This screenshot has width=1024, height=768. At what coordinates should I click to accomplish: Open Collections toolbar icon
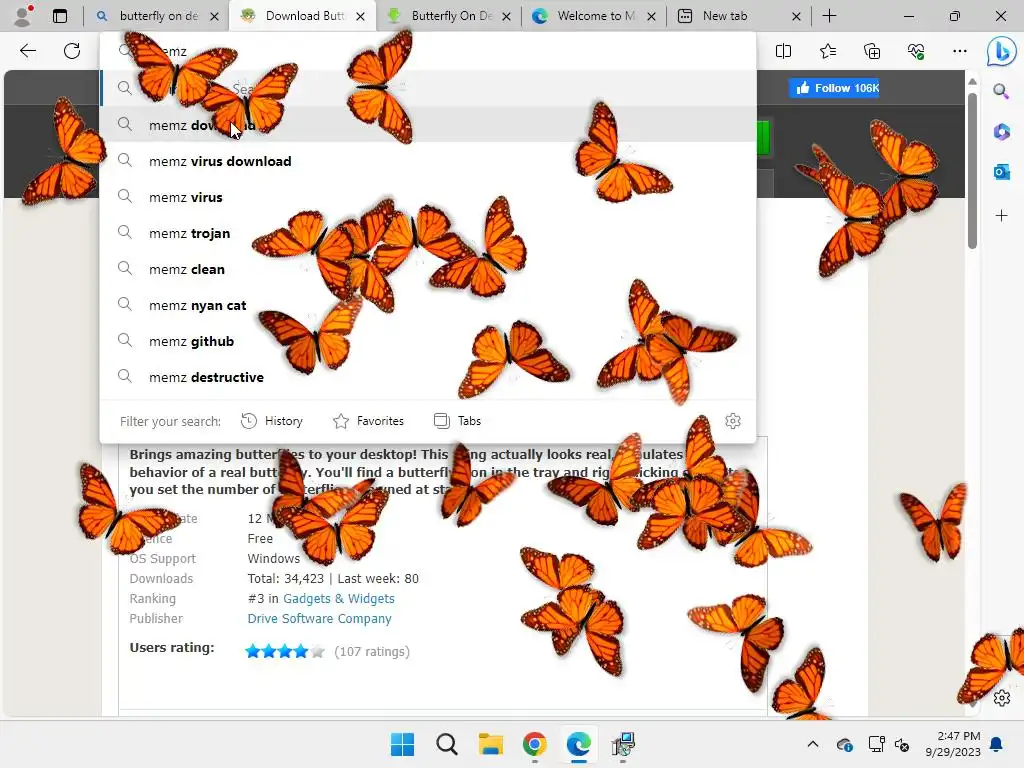tap(872, 51)
